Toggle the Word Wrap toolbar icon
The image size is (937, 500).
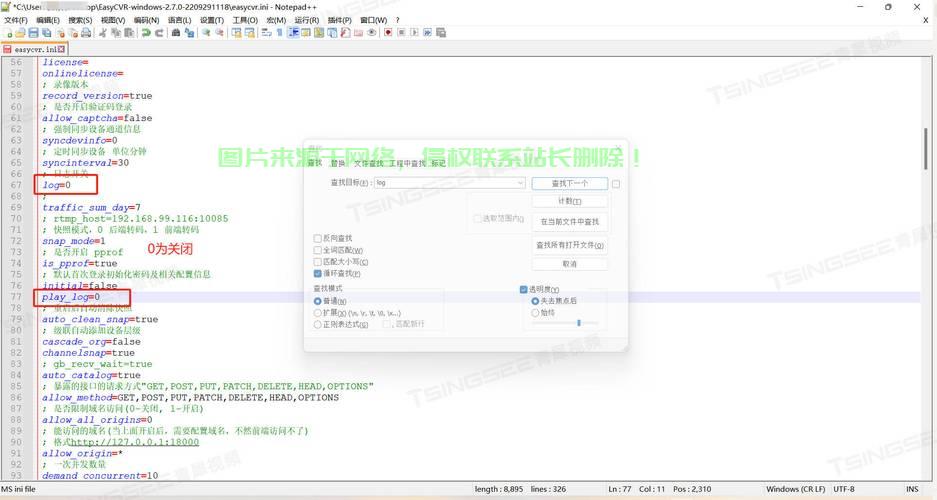pos(266,33)
